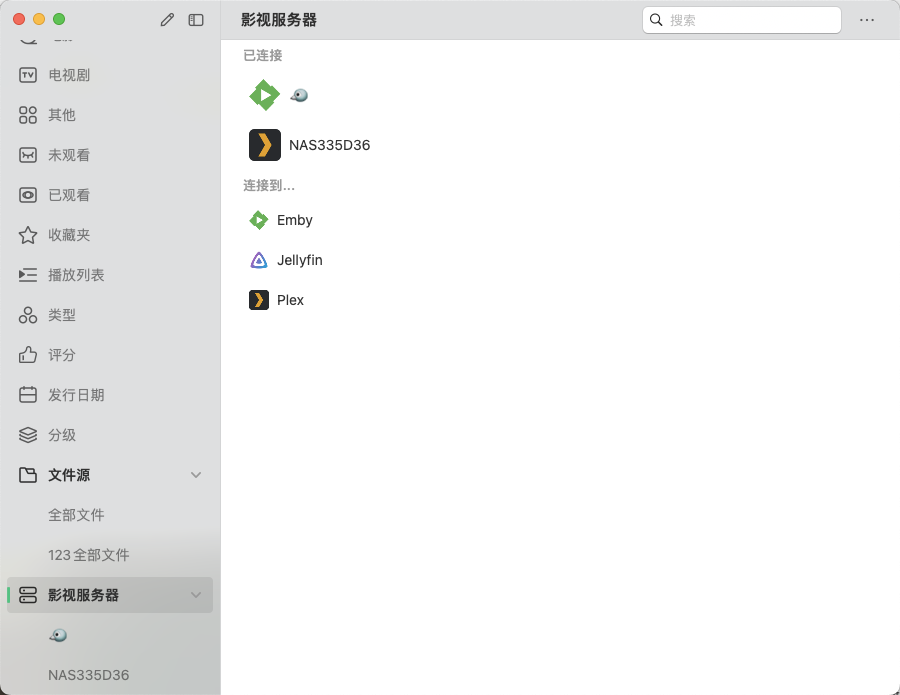Click the 分级 layers icon

tap(28, 435)
